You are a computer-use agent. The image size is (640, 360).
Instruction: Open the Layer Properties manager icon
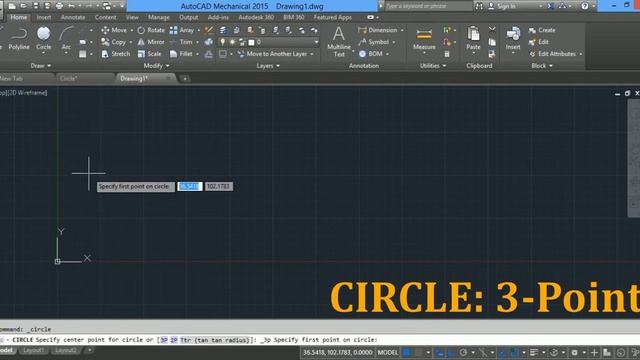(222, 30)
